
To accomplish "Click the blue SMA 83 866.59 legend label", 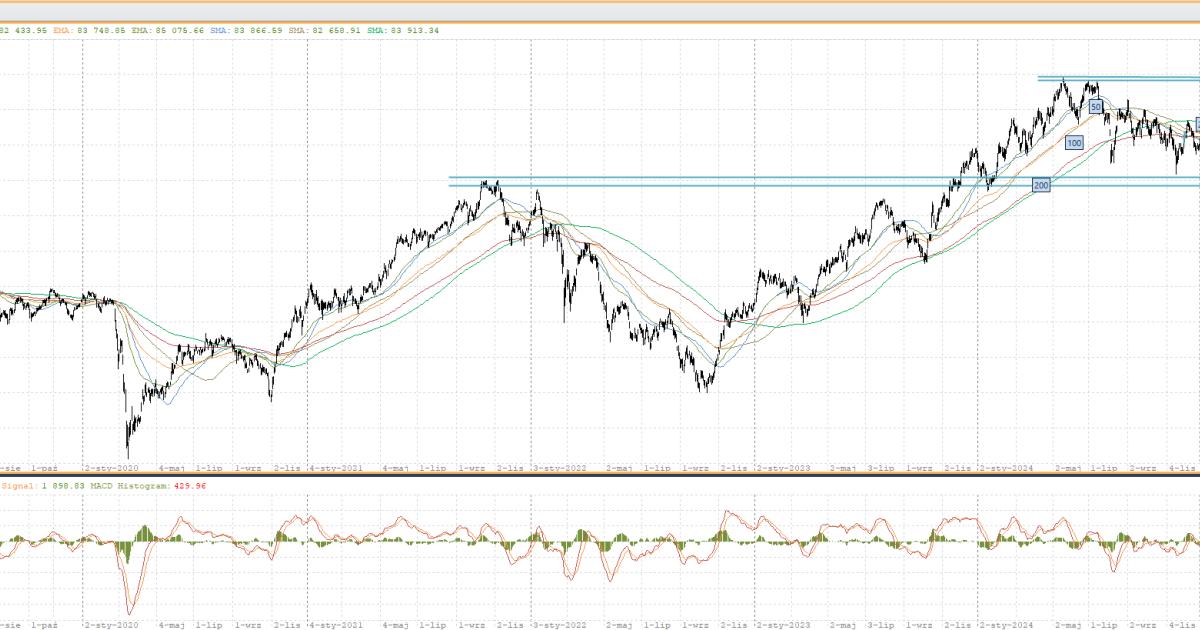I will pyautogui.click(x=247, y=30).
